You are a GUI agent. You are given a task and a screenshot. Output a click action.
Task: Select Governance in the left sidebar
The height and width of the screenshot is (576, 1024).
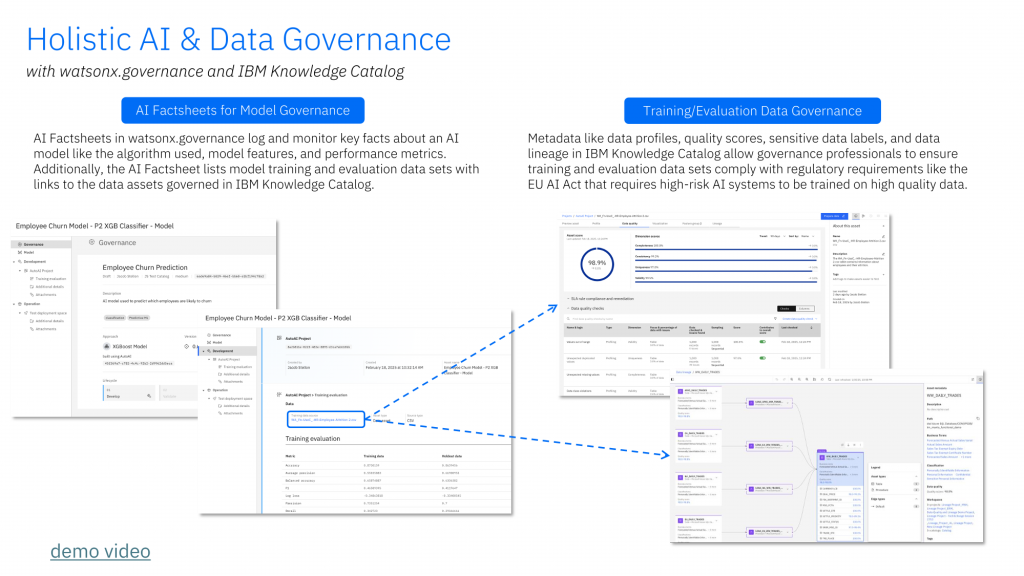point(35,243)
